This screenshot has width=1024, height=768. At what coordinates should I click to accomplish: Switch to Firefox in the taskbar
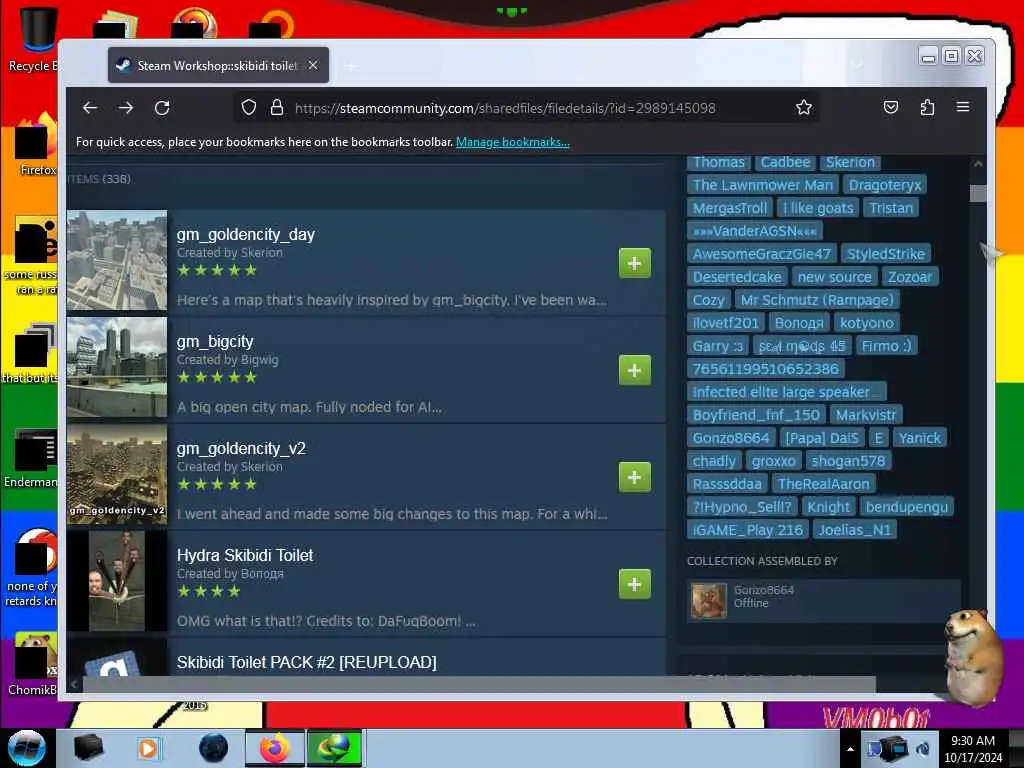point(274,748)
